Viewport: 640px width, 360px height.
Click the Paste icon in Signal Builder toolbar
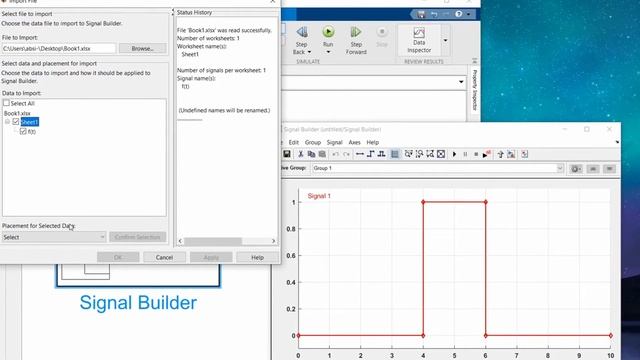[322, 154]
